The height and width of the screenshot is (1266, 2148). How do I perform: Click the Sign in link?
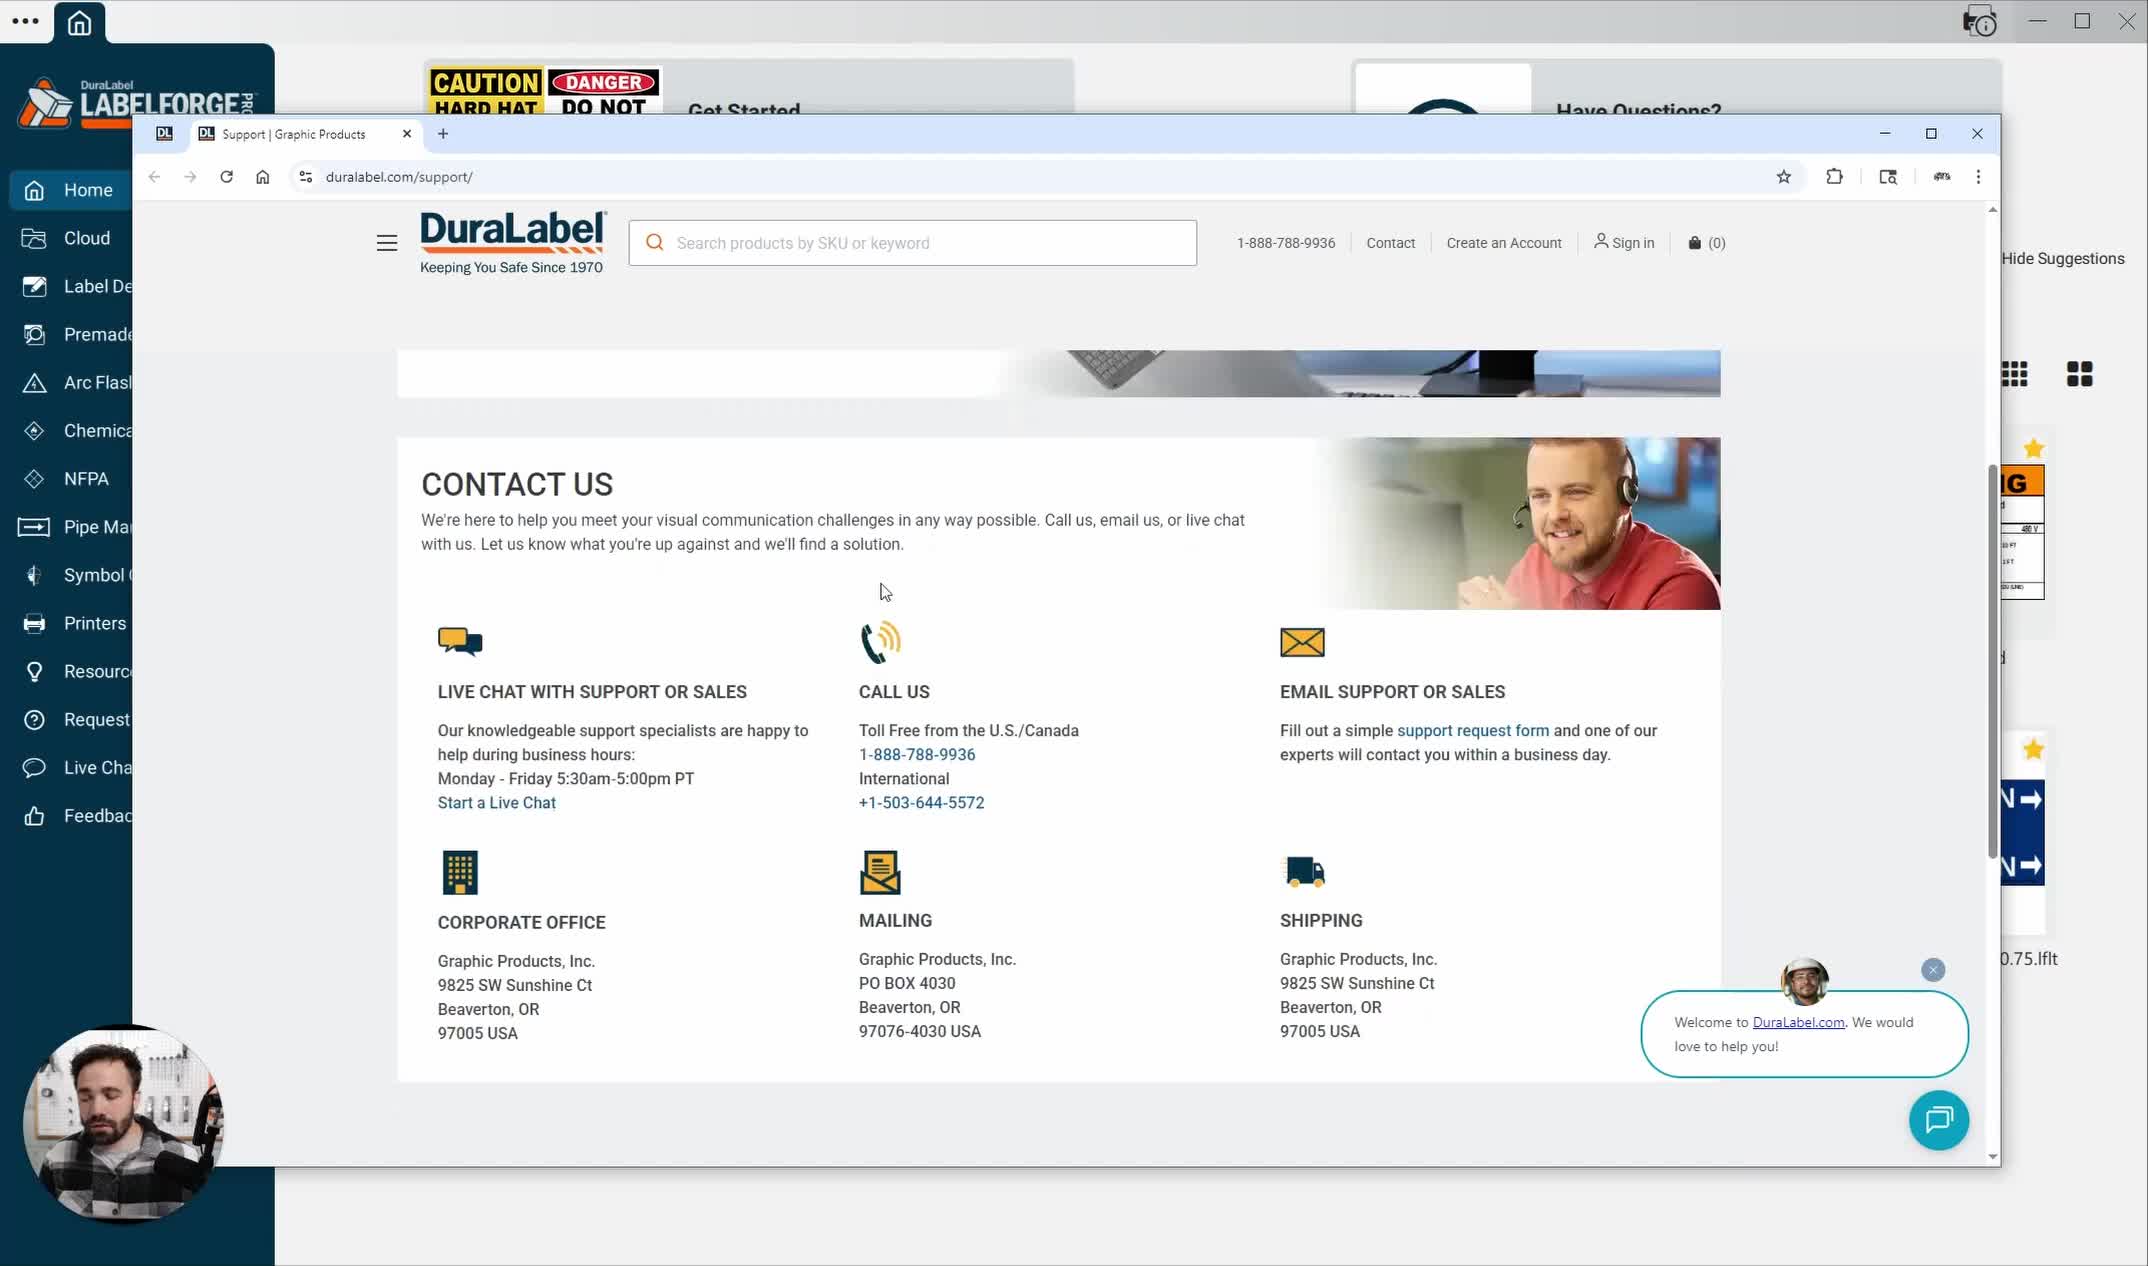click(x=1624, y=243)
